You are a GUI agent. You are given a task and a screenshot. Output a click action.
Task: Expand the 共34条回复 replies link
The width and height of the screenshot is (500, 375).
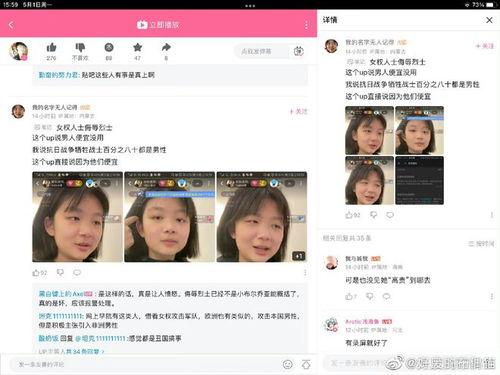(x=71, y=351)
